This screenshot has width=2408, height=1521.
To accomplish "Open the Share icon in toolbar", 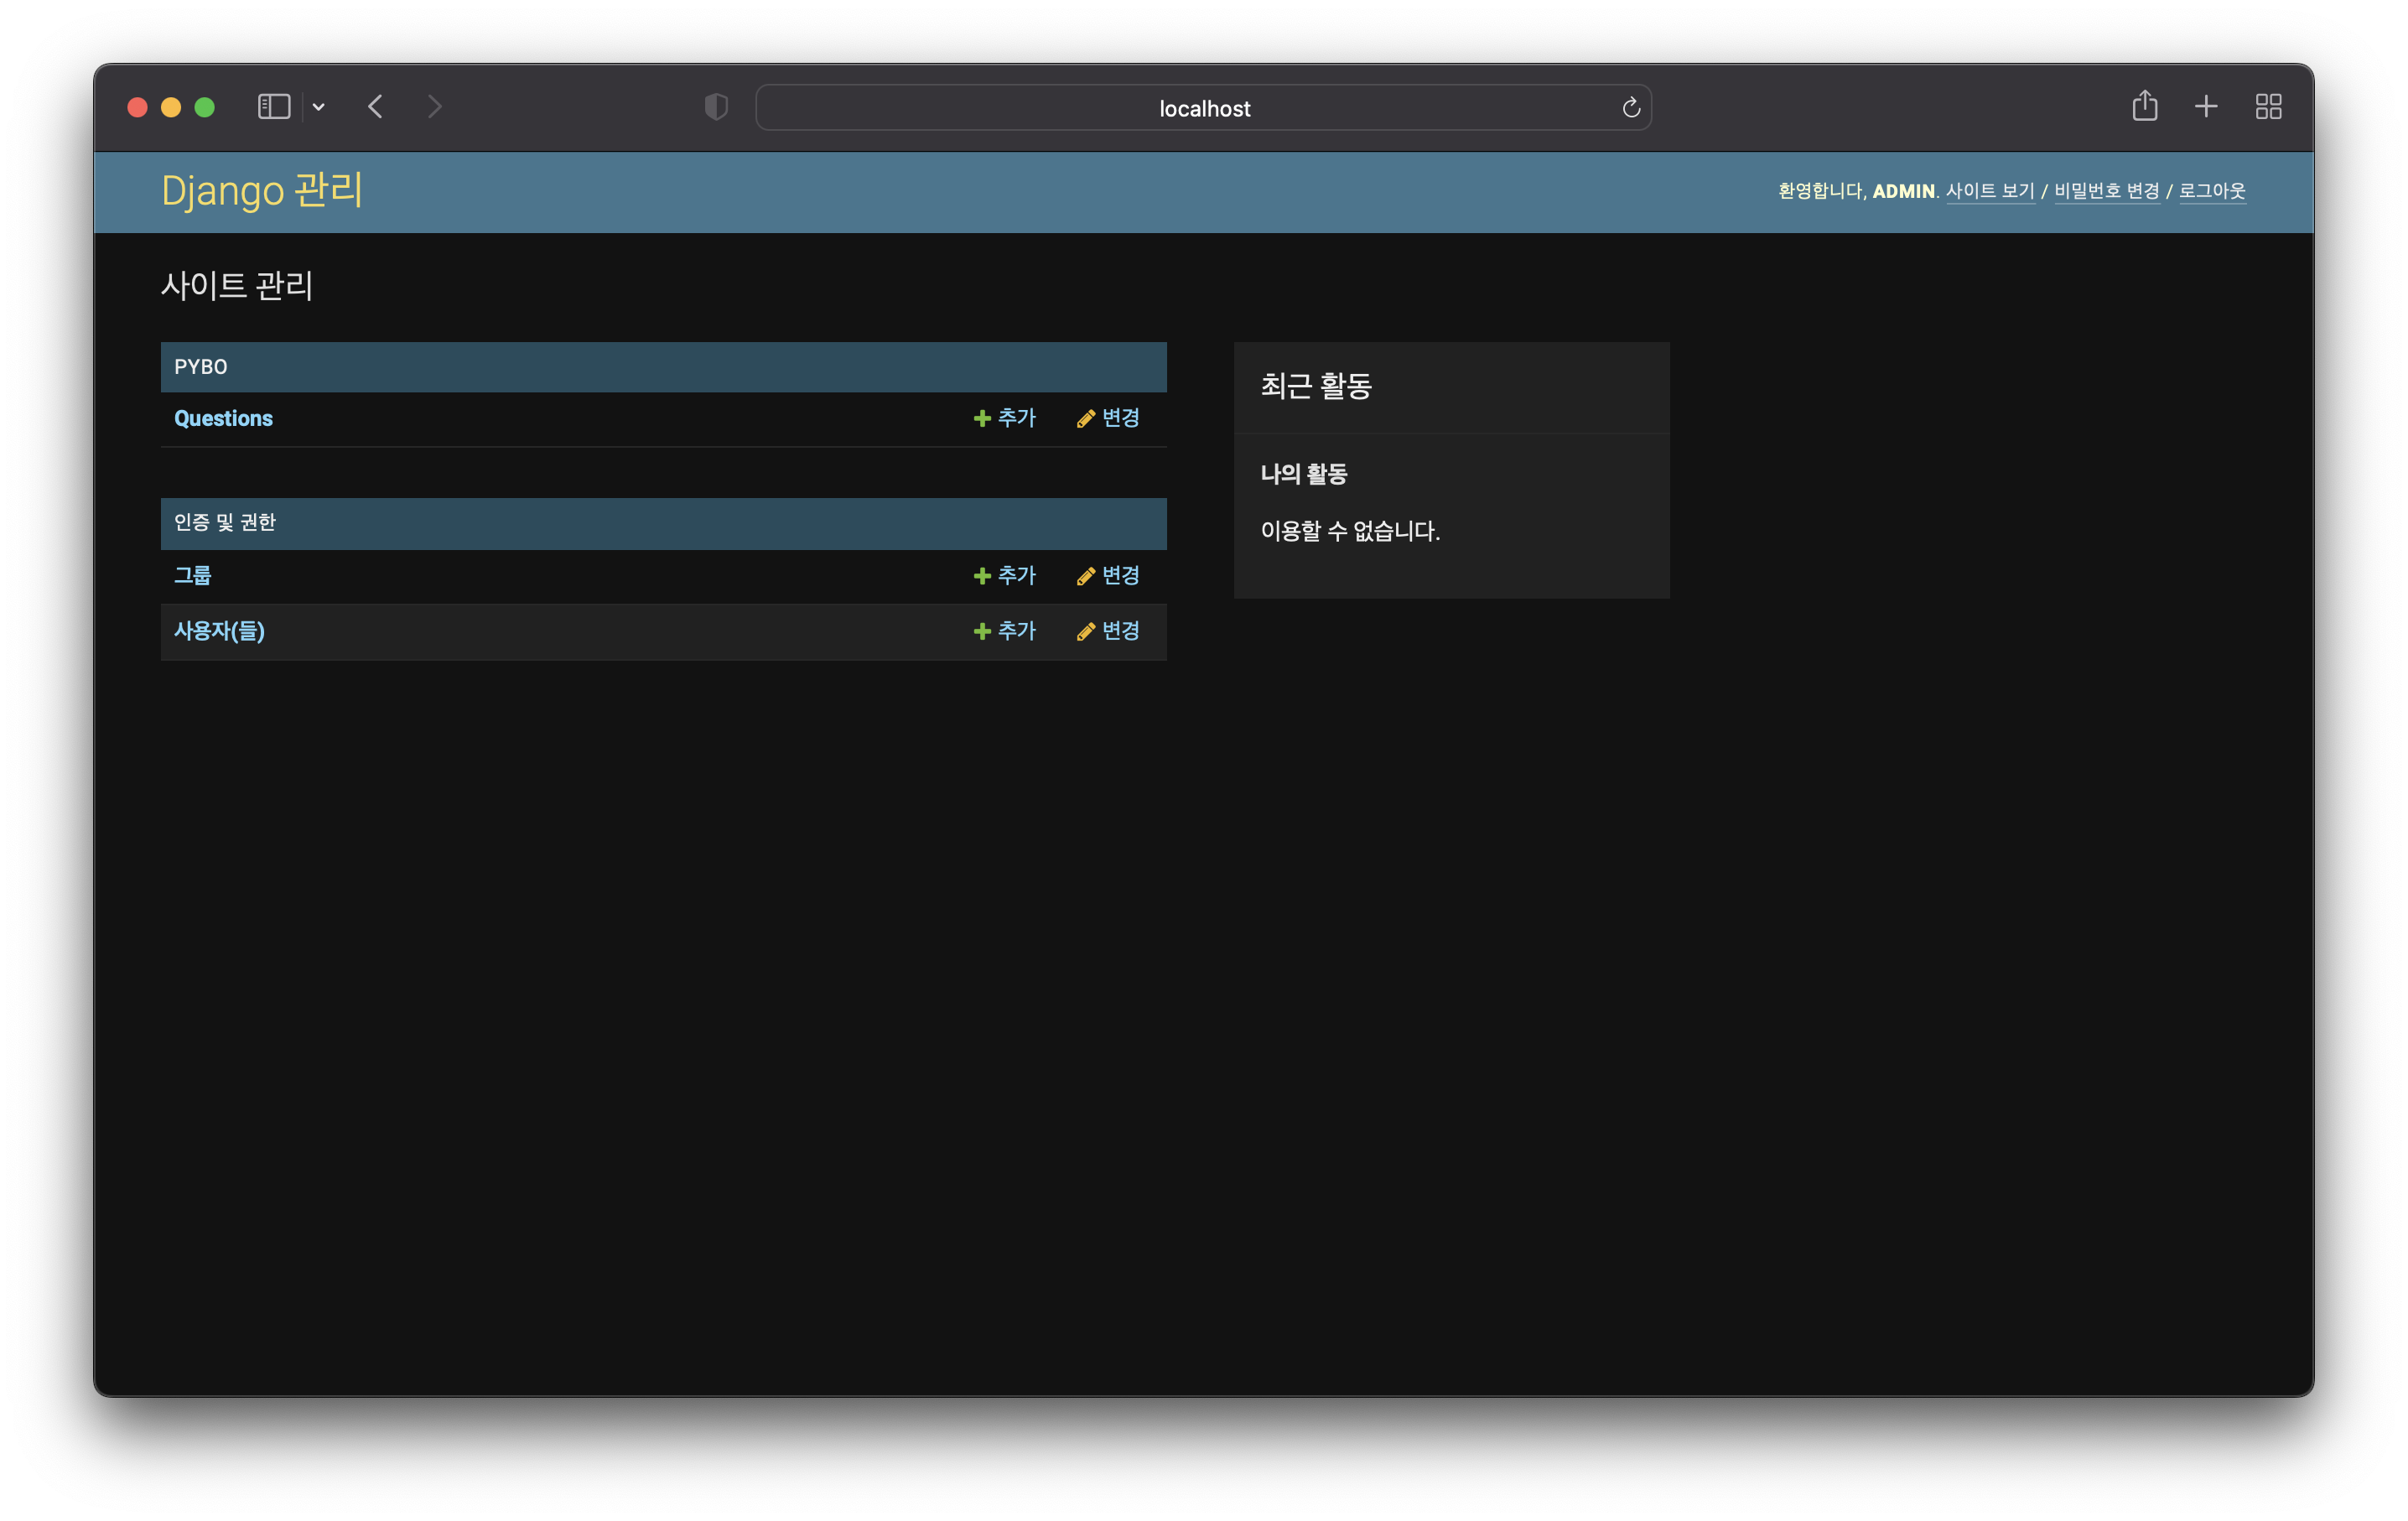I will (x=2144, y=106).
